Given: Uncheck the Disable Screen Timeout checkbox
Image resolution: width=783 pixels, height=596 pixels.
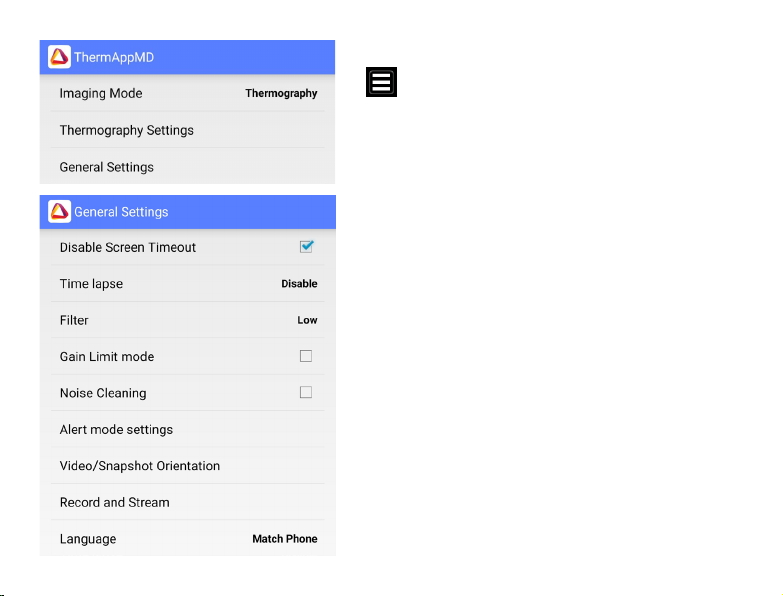Looking at the screenshot, I should click(306, 247).
